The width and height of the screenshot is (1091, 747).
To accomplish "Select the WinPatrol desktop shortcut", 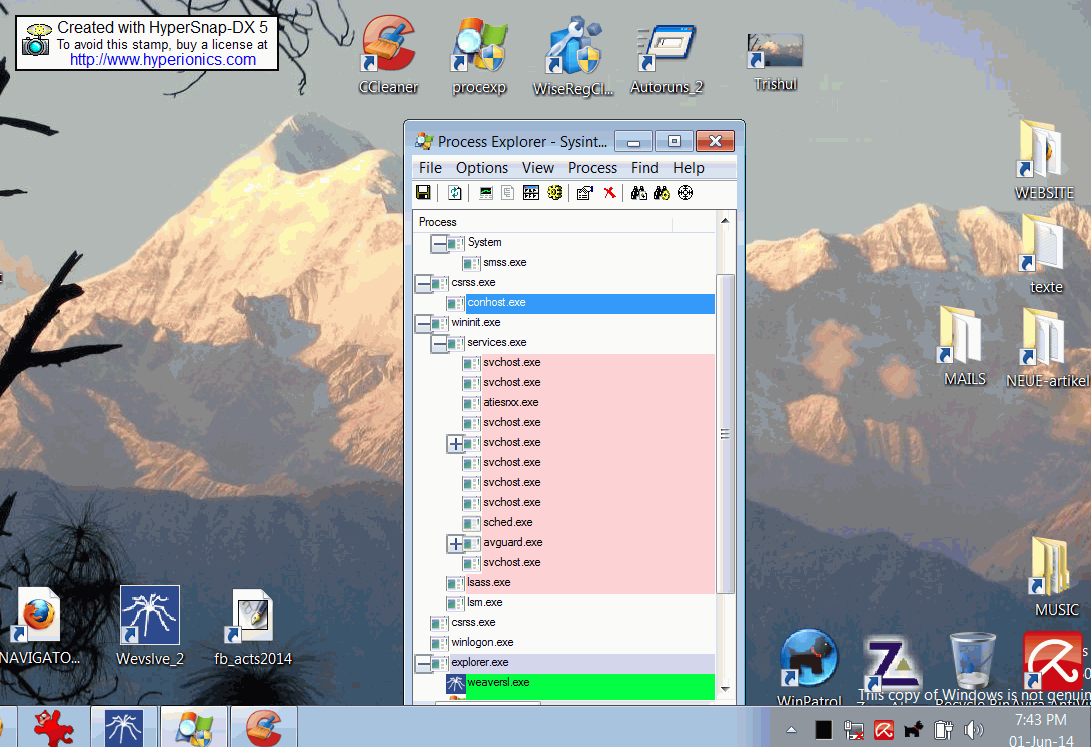I will pyautogui.click(x=809, y=668).
